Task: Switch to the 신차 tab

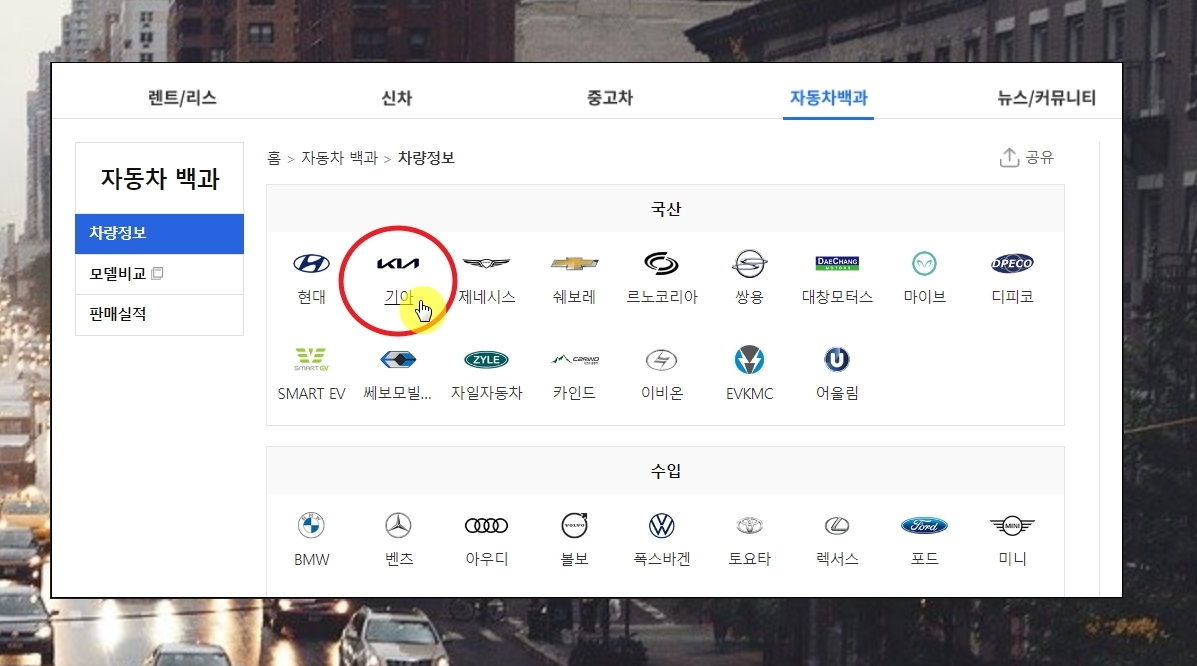Action: point(397,98)
